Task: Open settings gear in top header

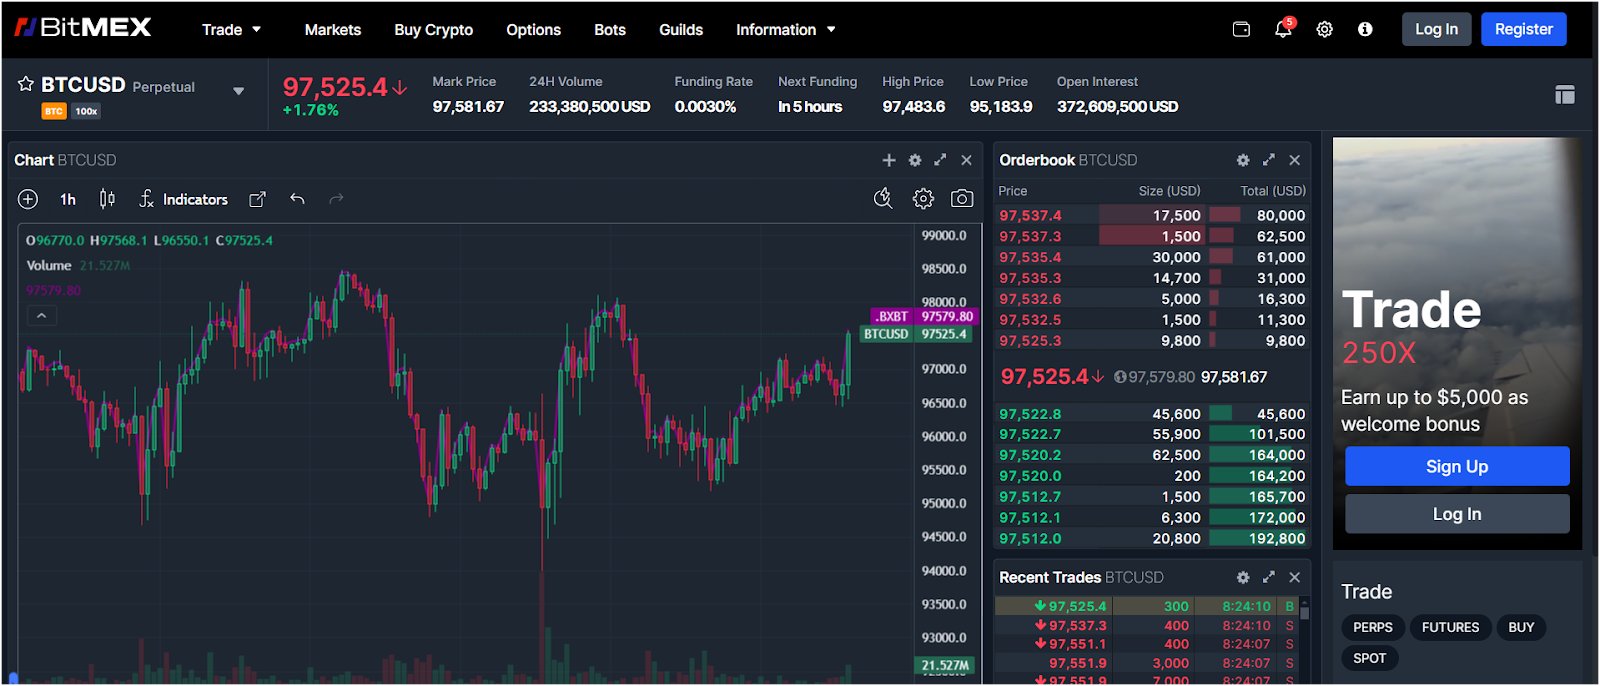Action: point(1324,29)
